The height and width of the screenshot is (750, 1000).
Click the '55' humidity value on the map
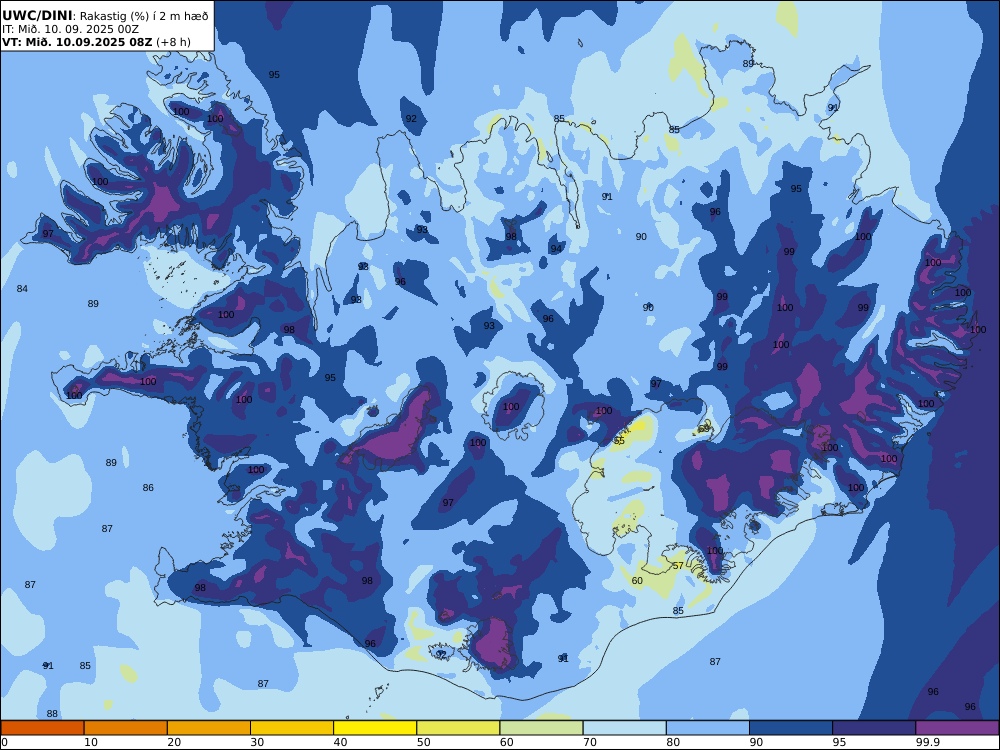619,441
